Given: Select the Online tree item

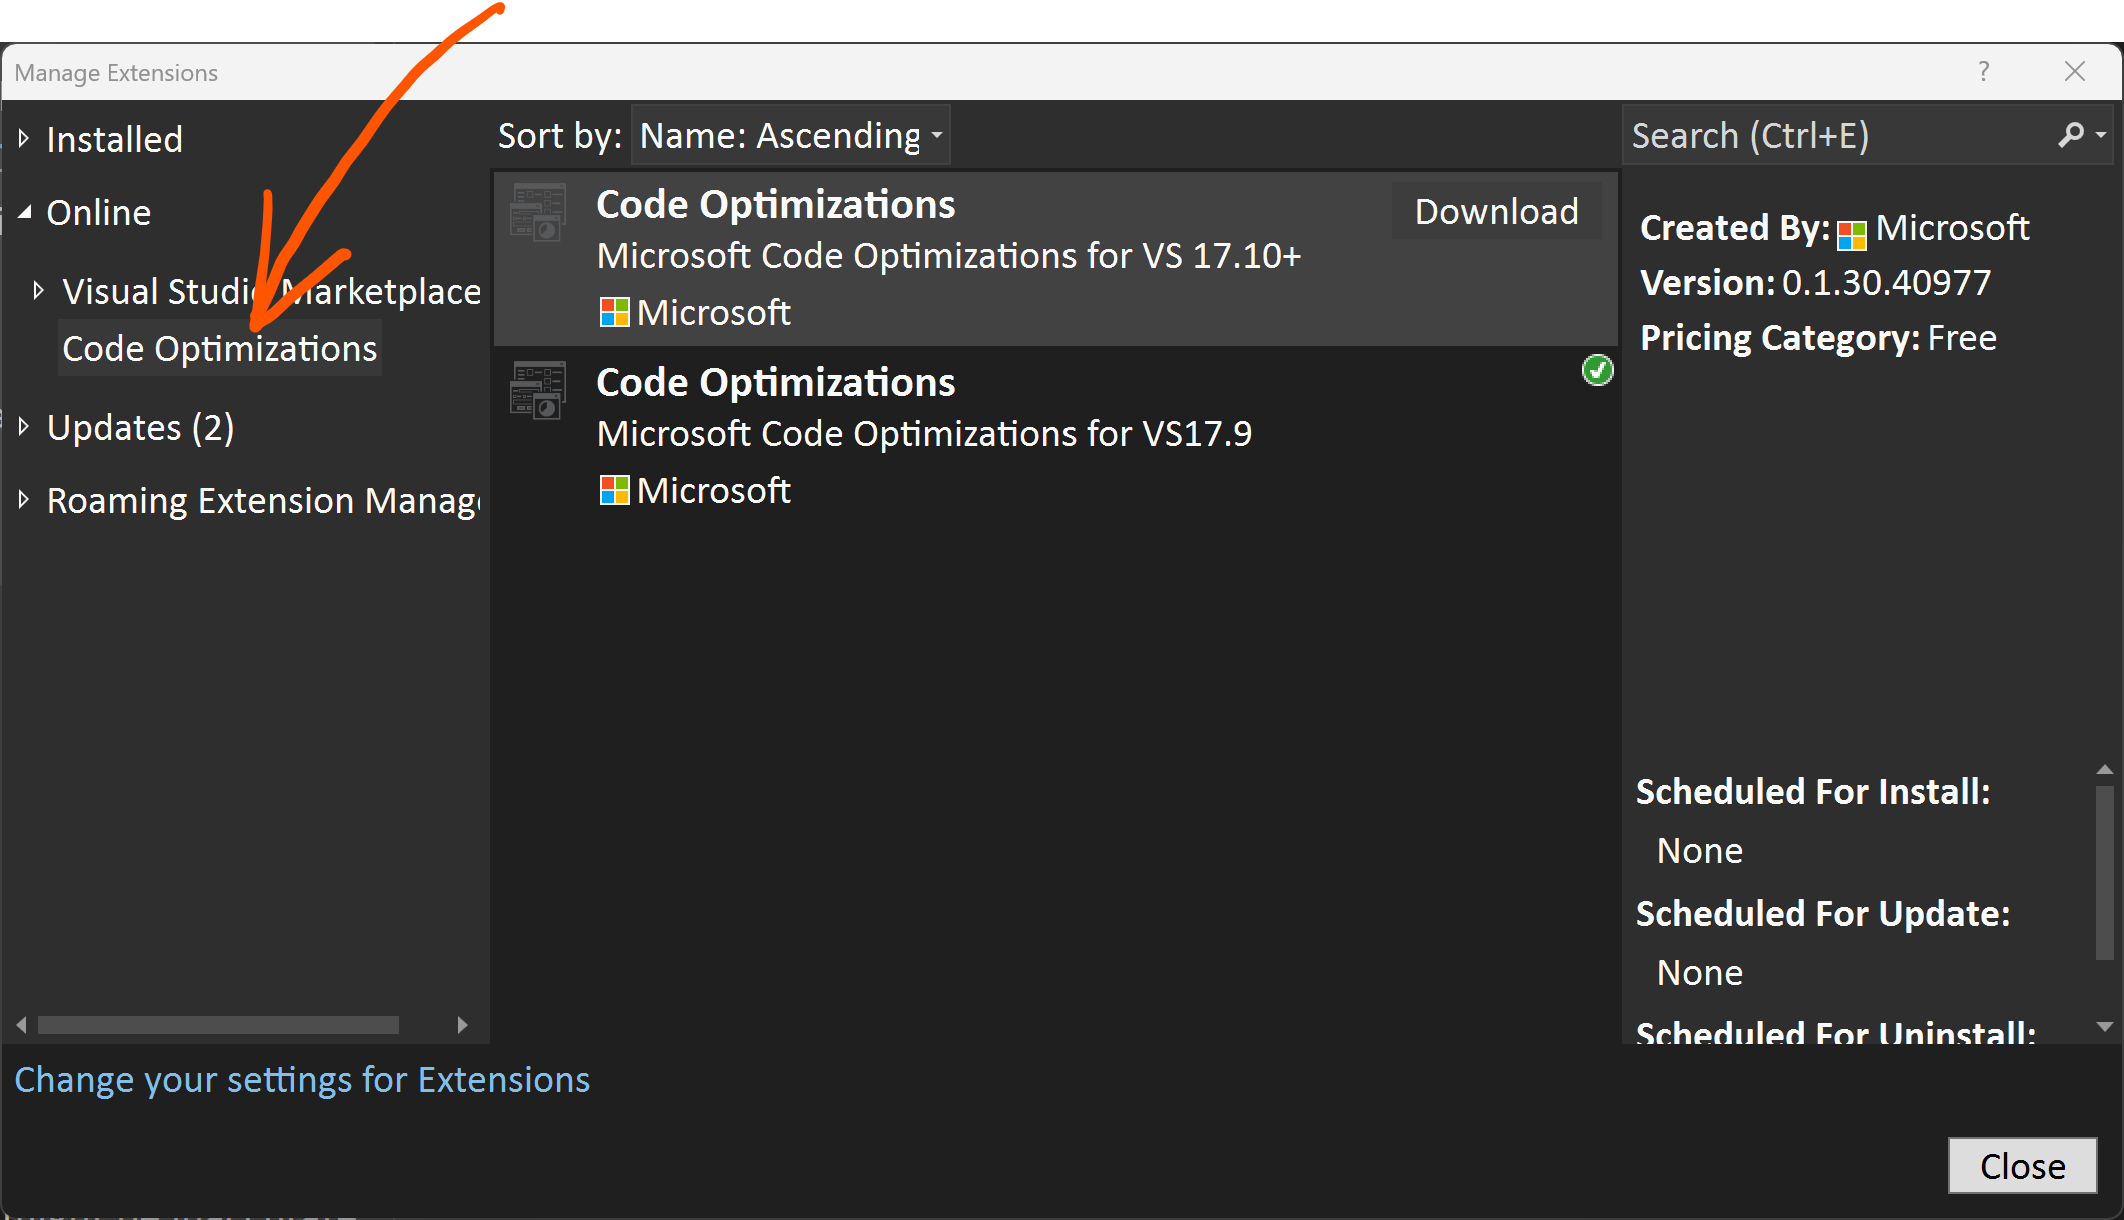Looking at the screenshot, I should (x=98, y=213).
